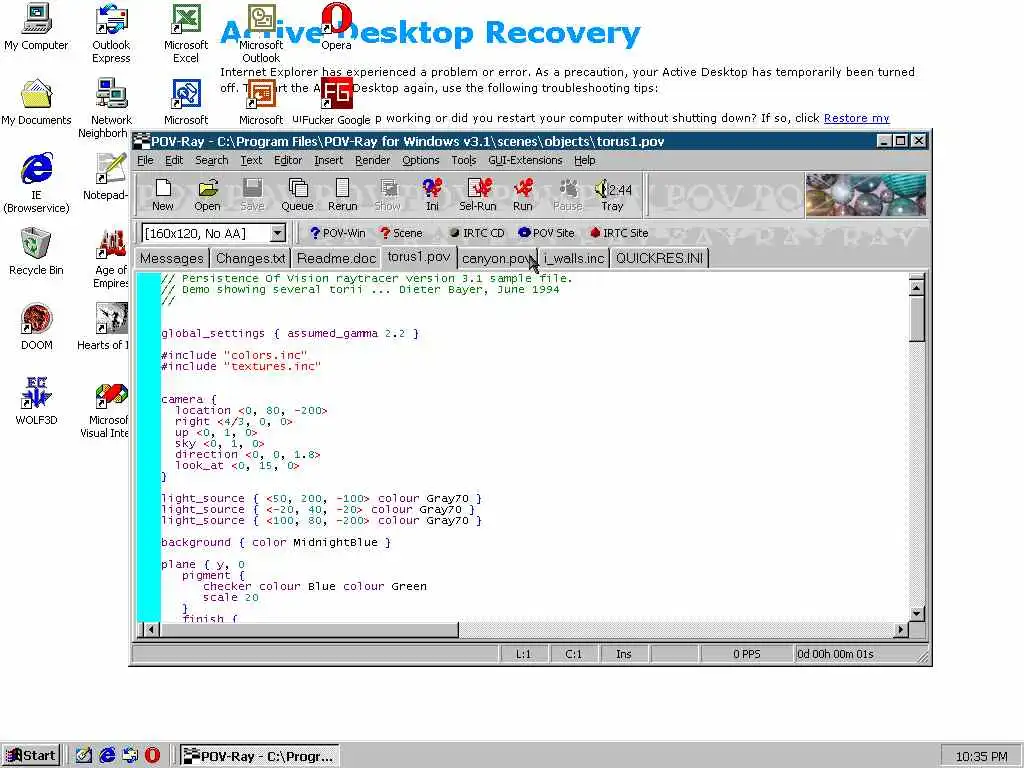The height and width of the screenshot is (768, 1024).
Task: Launch Internet Explorer from the quick launch bar
Action: tap(107, 756)
